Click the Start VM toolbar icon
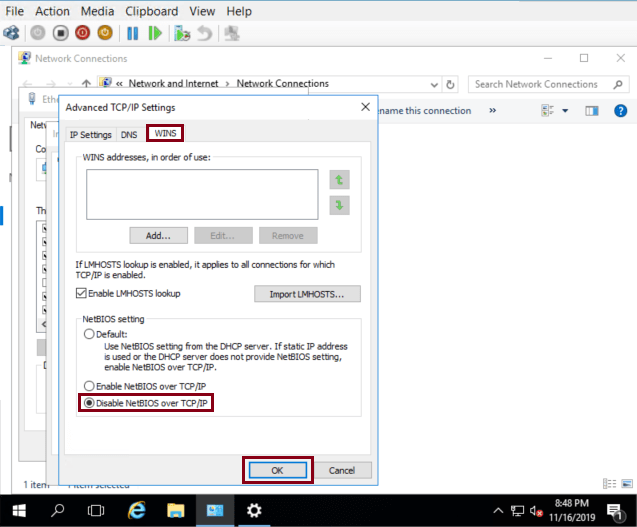 [38, 33]
